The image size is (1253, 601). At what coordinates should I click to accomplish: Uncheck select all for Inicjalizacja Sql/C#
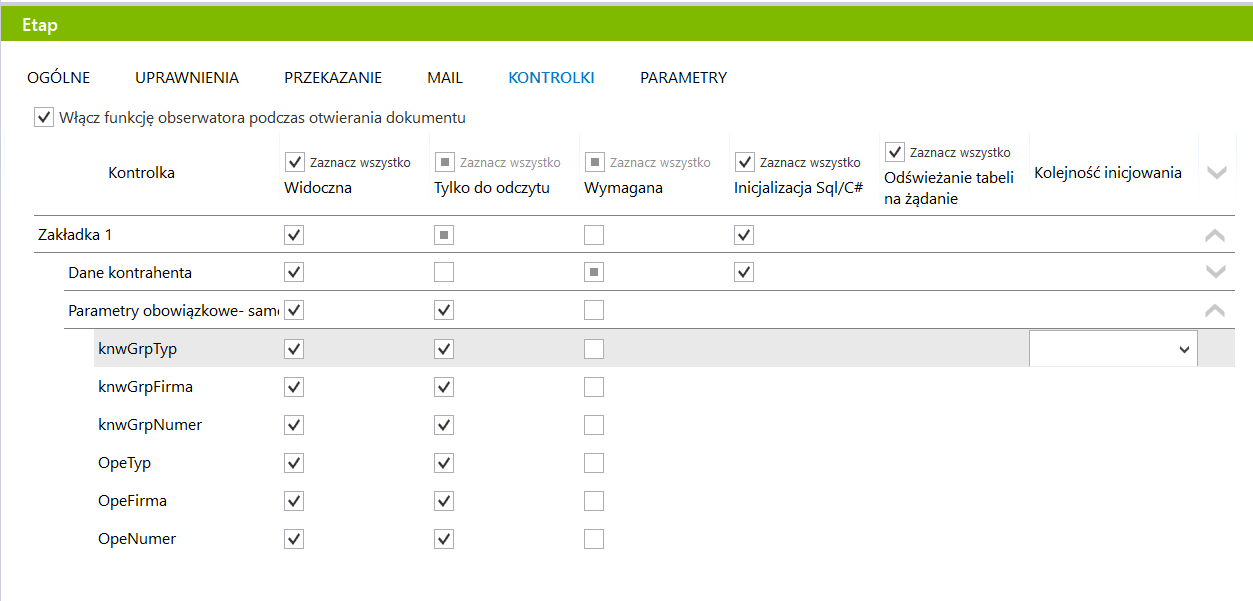coord(744,162)
